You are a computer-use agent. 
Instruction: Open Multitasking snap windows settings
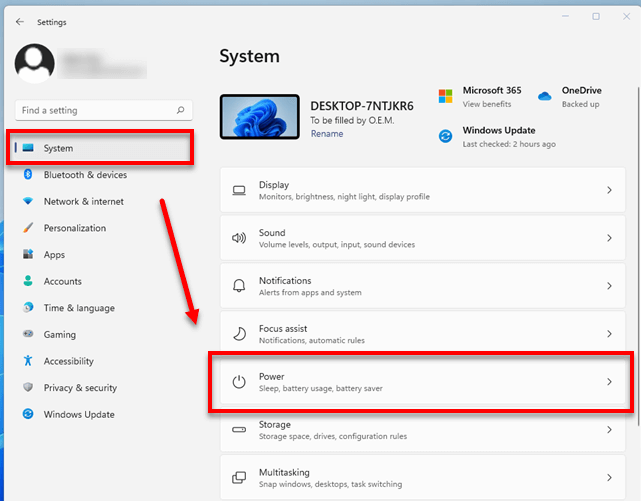[423, 477]
